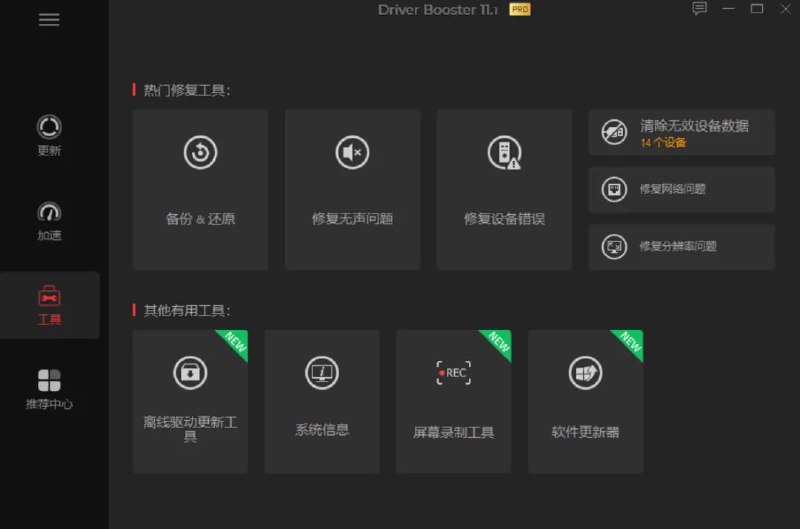Switch to the 加速 sidebar section

[x=49, y=221]
